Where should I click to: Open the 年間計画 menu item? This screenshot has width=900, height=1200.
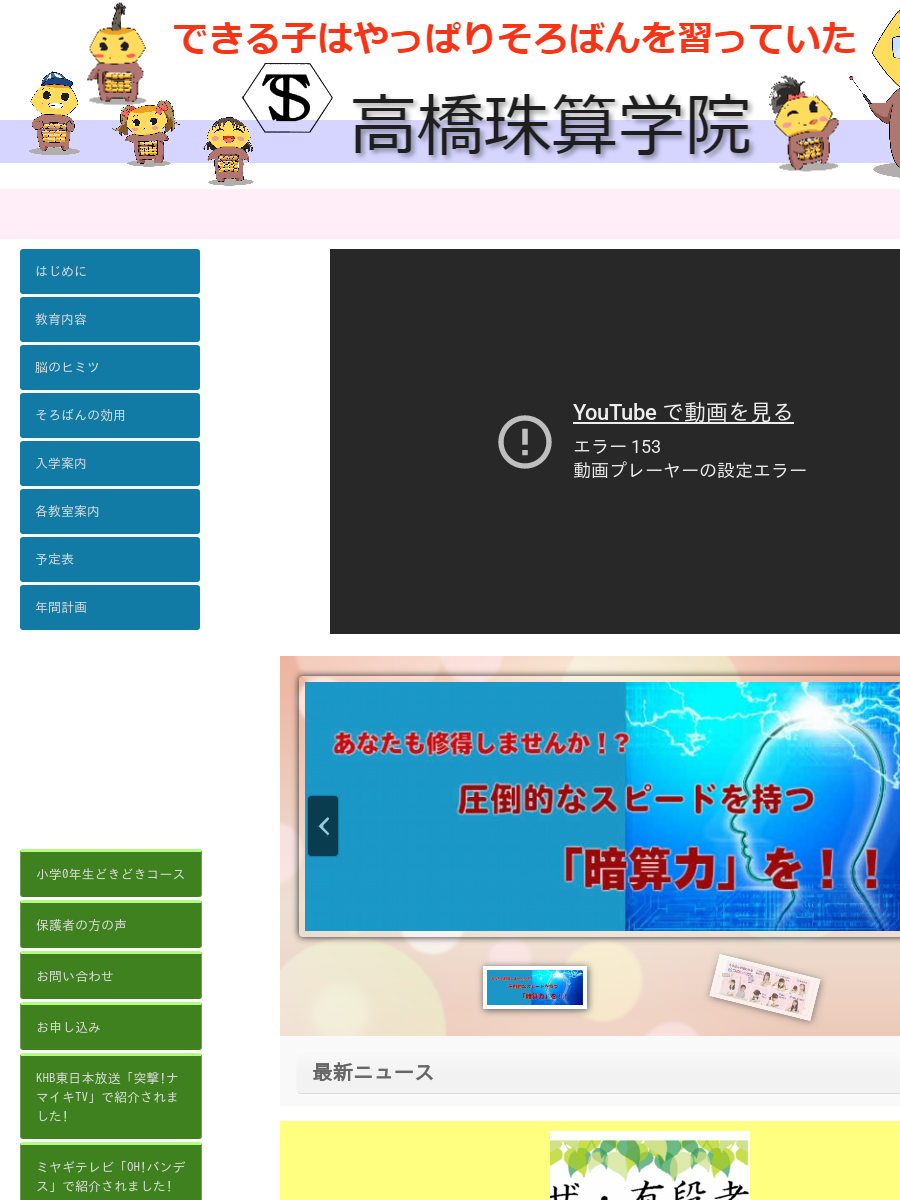point(110,607)
